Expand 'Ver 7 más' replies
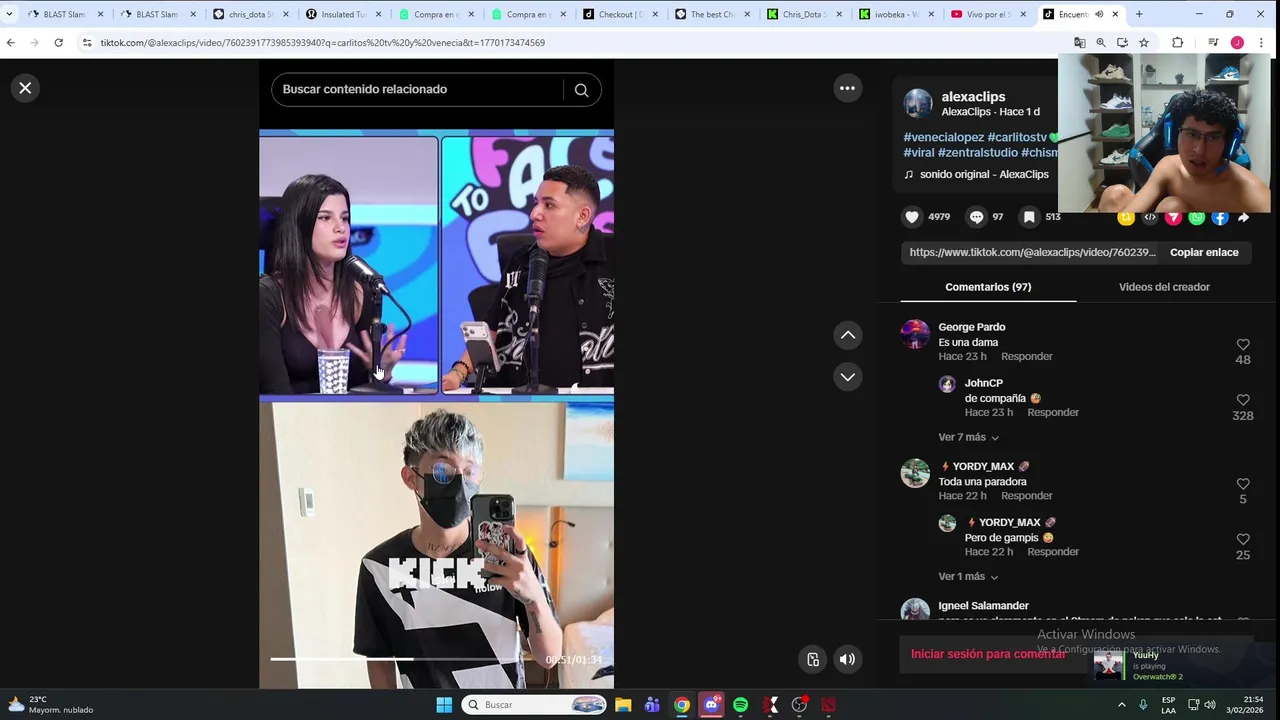The width and height of the screenshot is (1280, 720). [968, 437]
